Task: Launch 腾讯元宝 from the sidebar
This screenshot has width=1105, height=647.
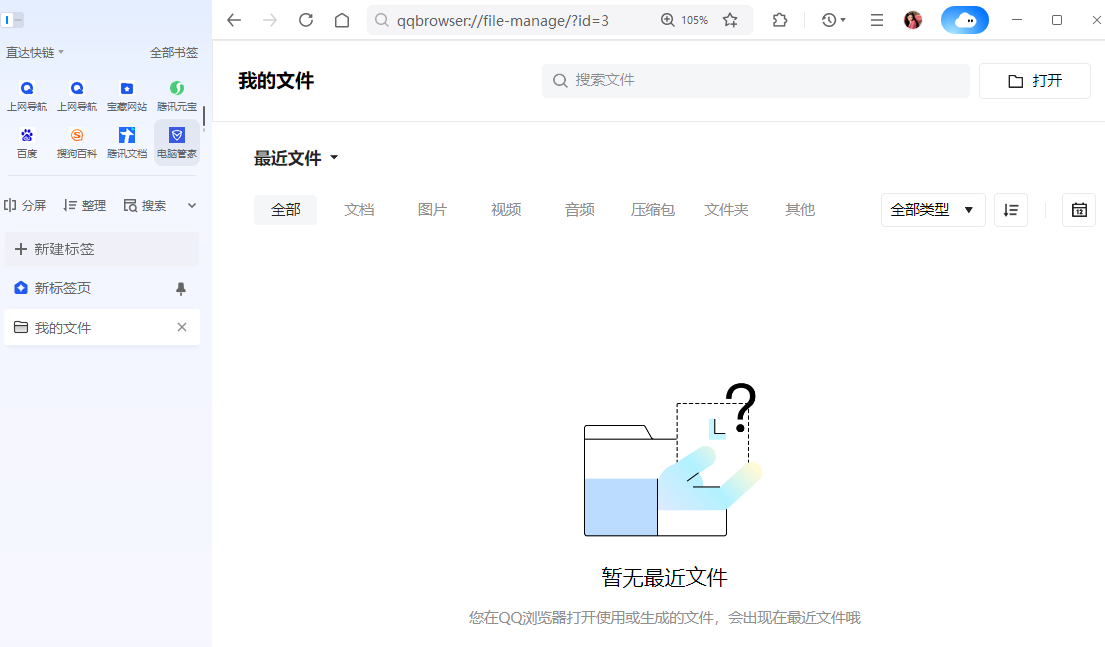Action: pyautogui.click(x=176, y=94)
